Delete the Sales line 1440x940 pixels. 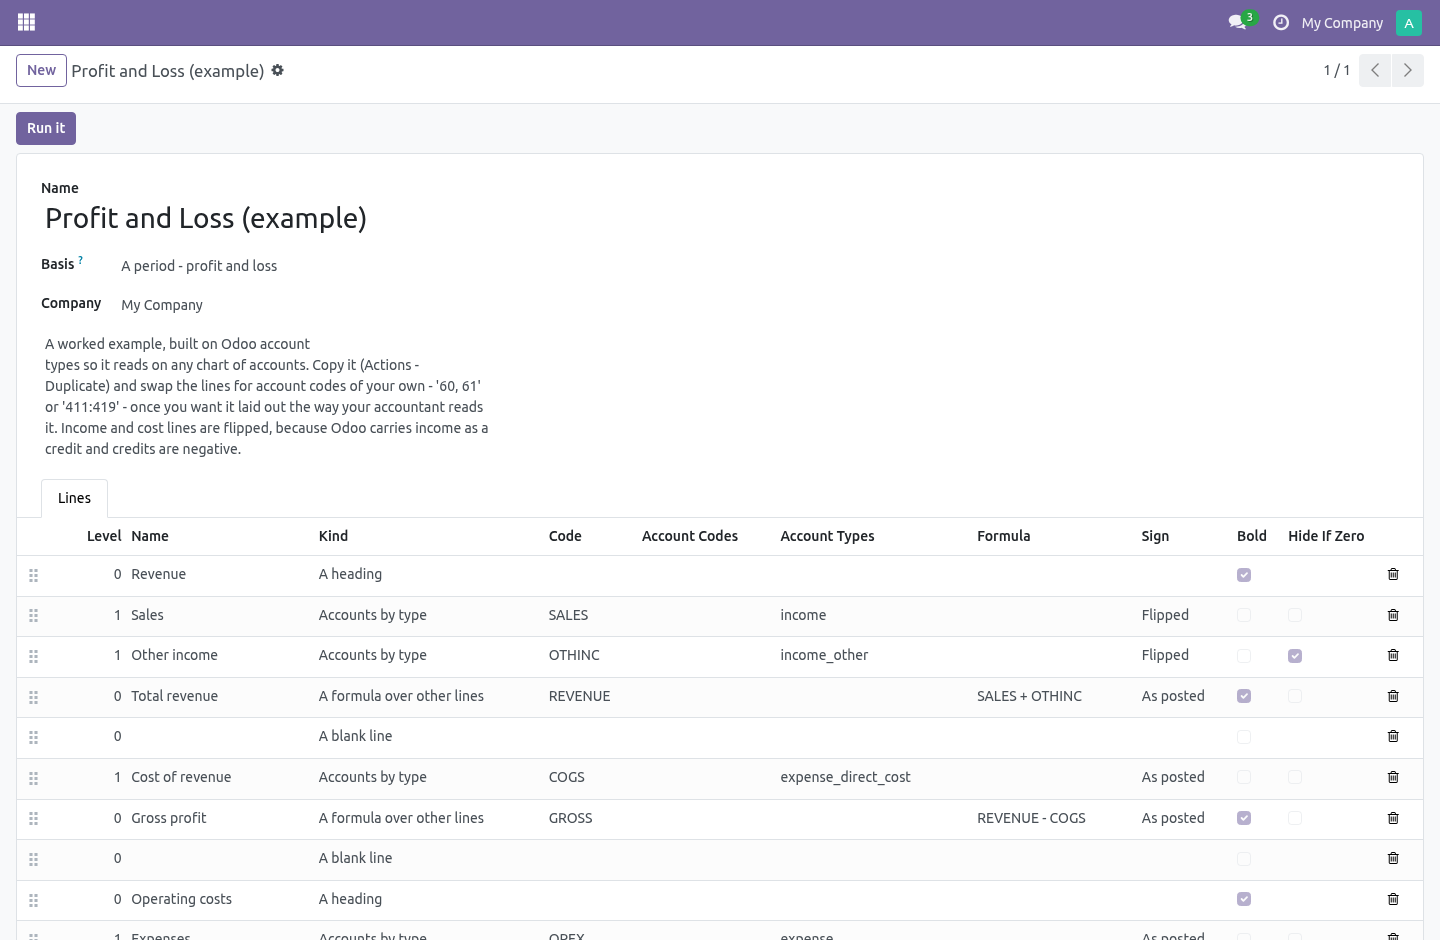click(1393, 615)
